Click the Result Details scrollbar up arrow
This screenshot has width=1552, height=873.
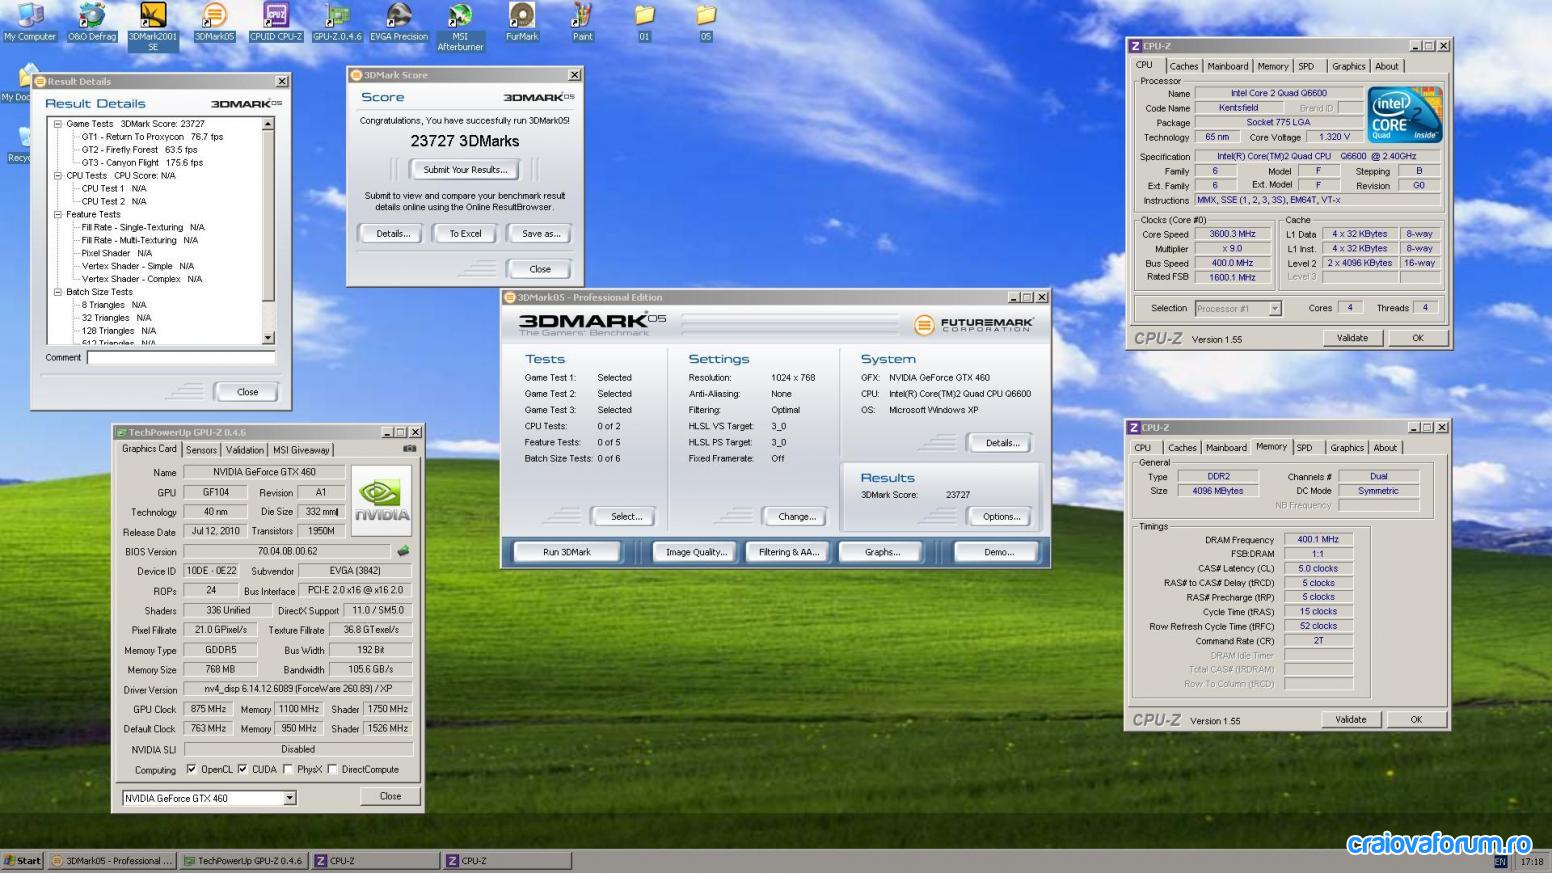click(268, 124)
